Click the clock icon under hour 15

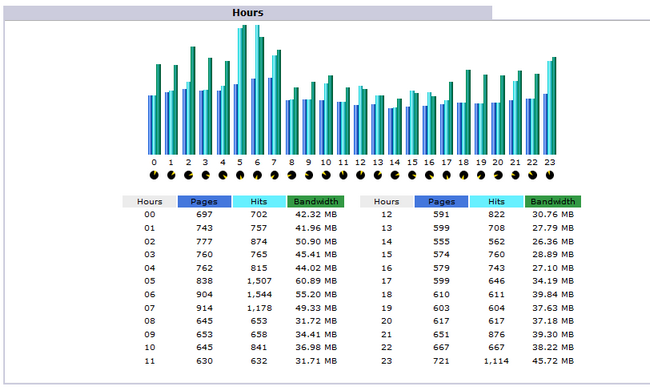pyautogui.click(x=412, y=175)
